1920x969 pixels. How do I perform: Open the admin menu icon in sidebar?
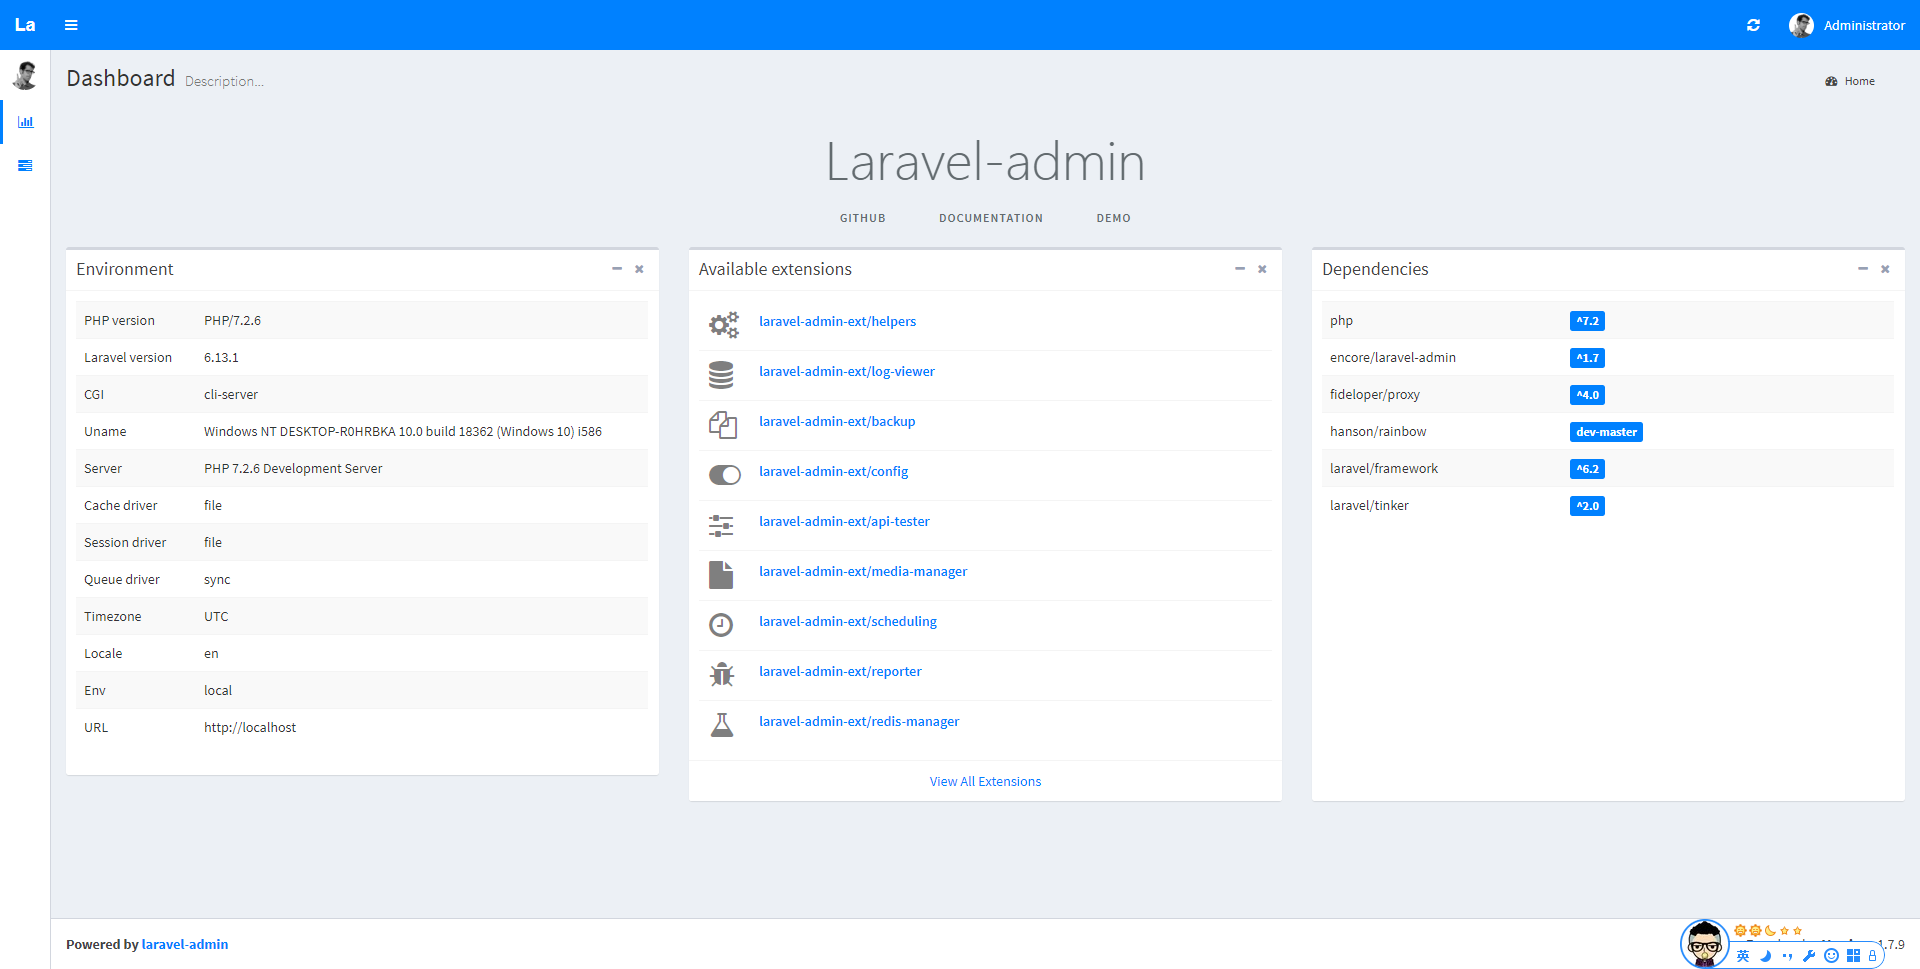[x=26, y=166]
